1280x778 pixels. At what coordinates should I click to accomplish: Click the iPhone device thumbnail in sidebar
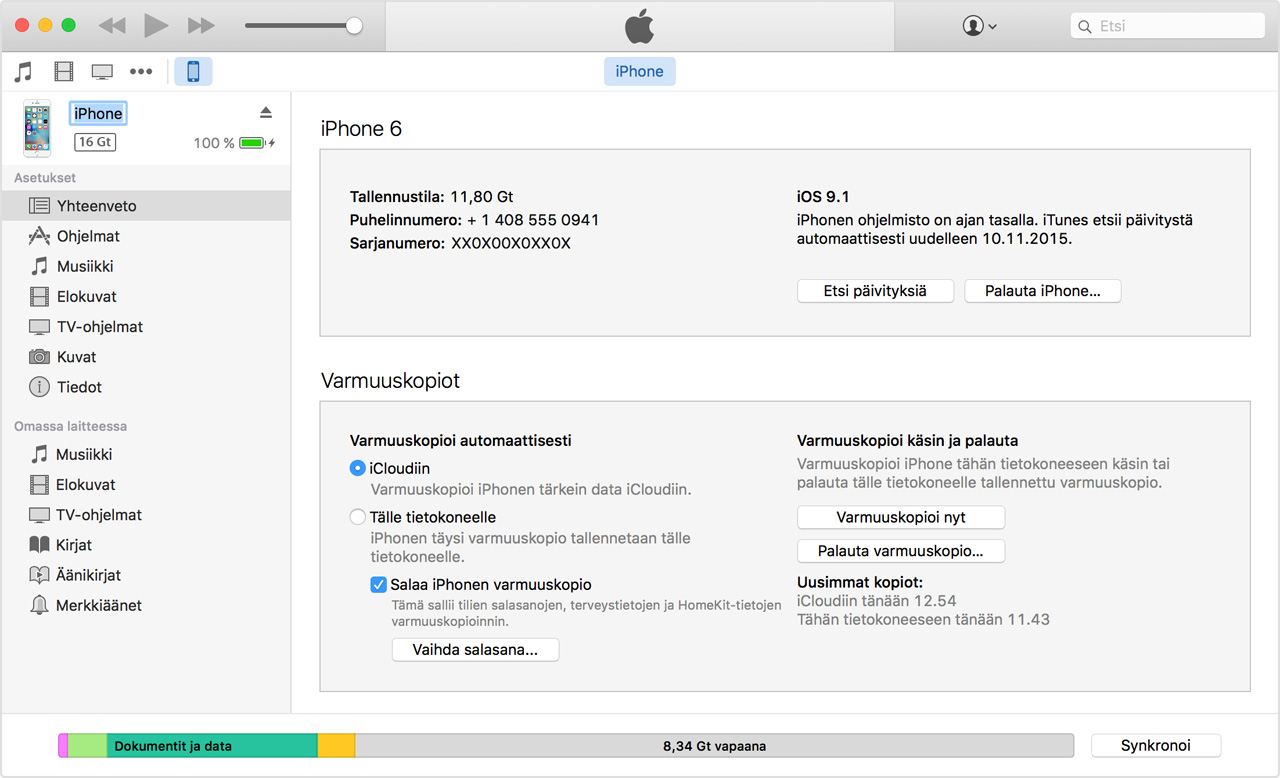tap(38, 128)
